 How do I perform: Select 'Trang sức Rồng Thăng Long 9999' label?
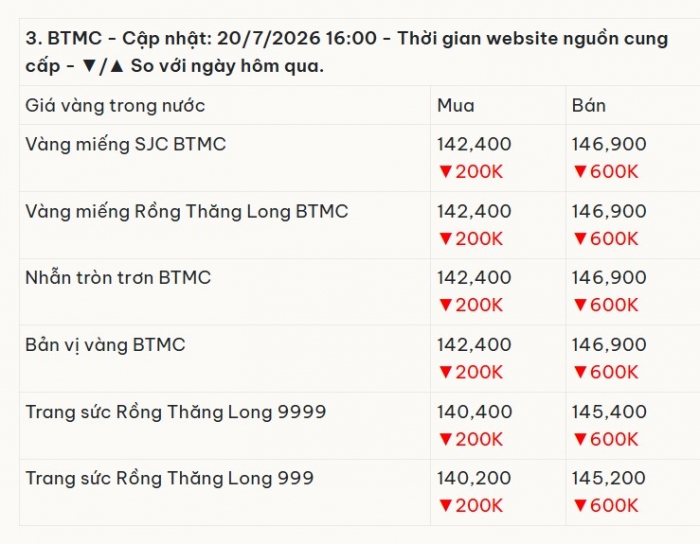(x=175, y=411)
